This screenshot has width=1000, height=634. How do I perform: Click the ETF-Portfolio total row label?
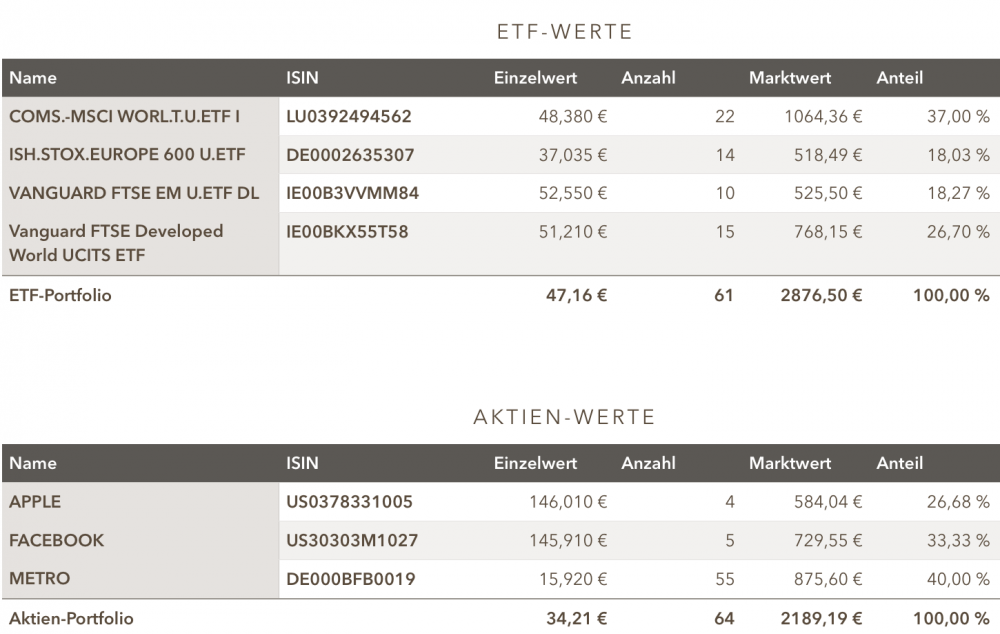pos(60,296)
